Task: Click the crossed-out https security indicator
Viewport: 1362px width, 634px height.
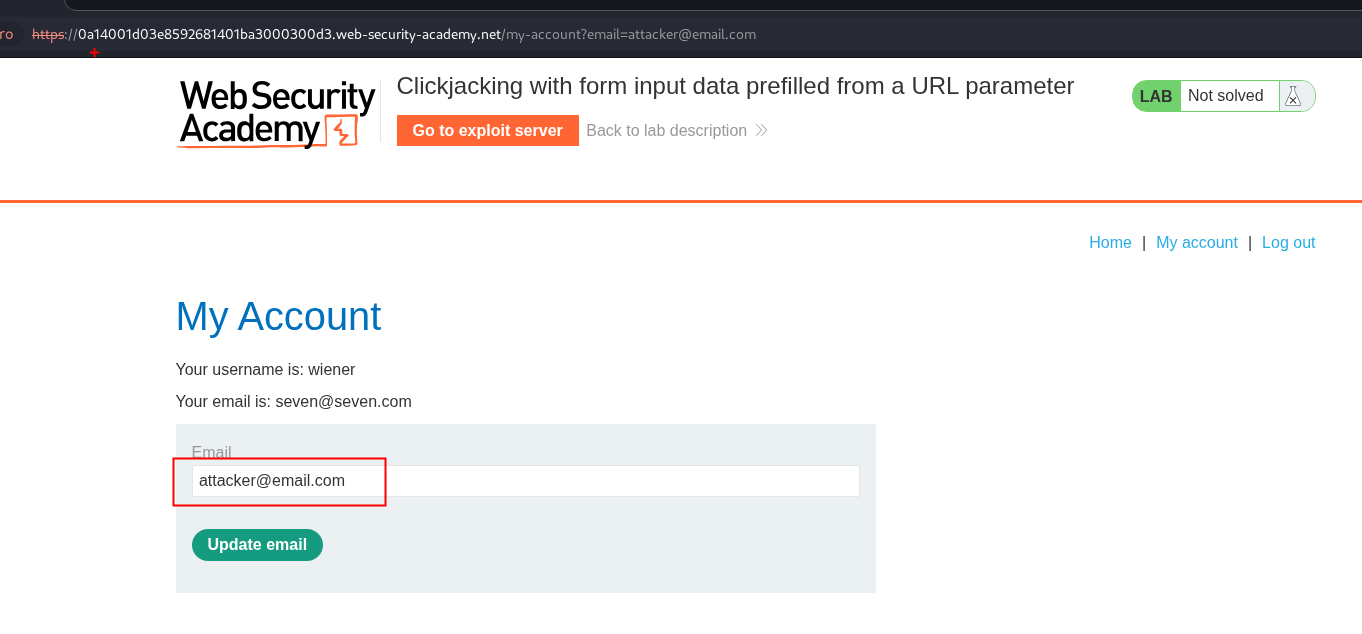Action: [x=47, y=34]
